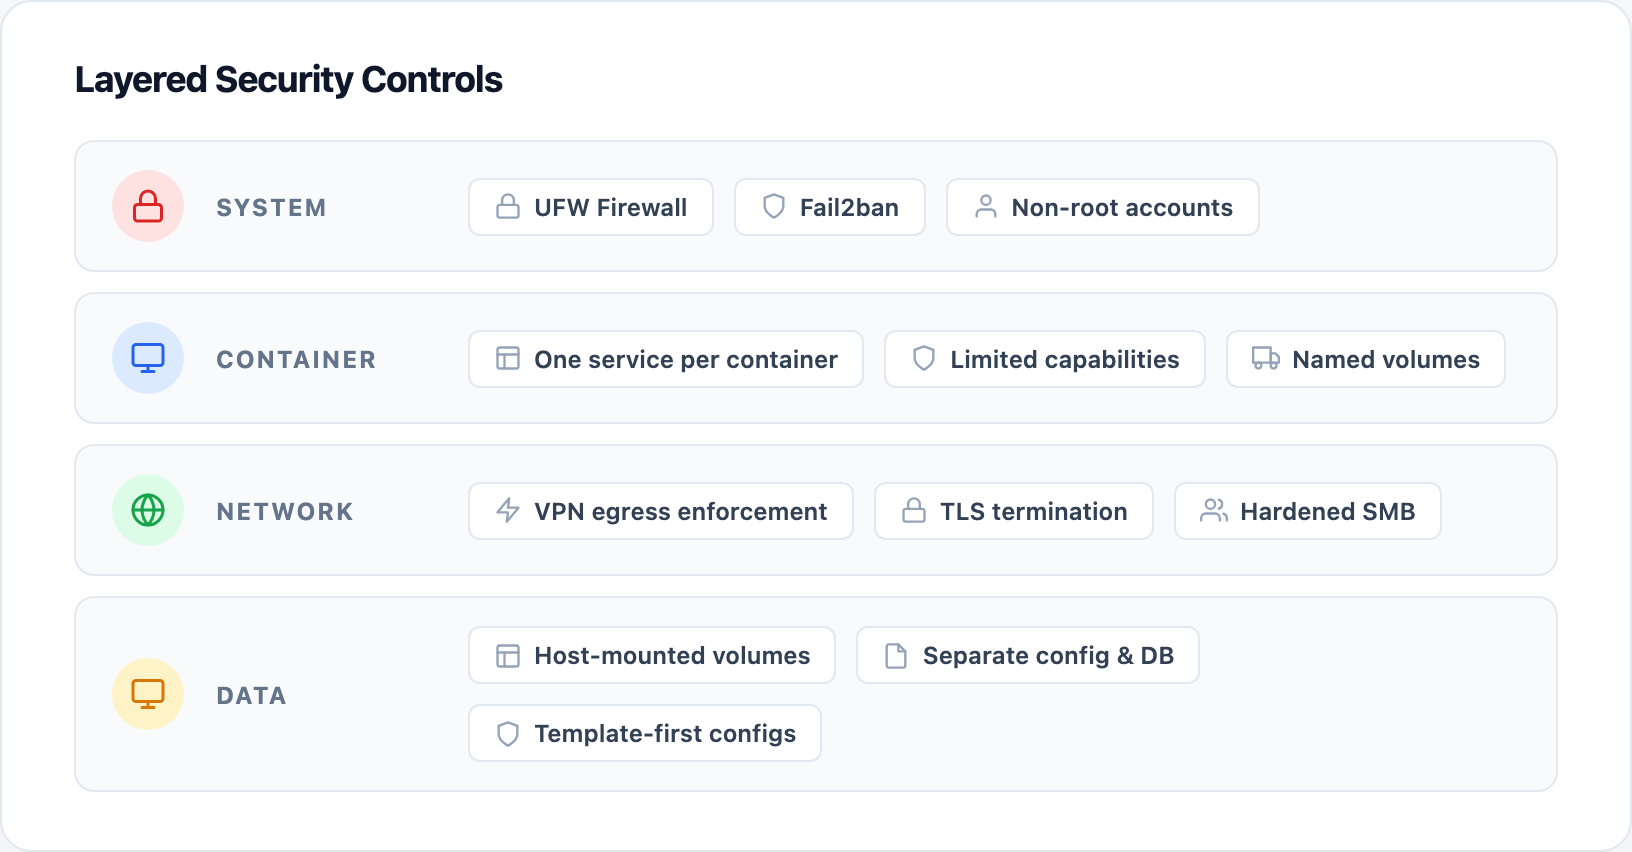1632x852 pixels.
Task: Click shield icon in Limited capabilities chip
Action: pyautogui.click(x=924, y=359)
